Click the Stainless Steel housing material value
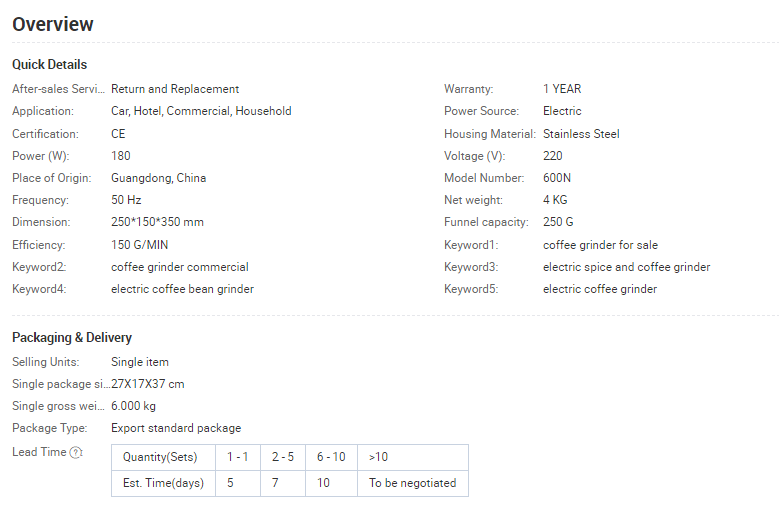Image resolution: width=779 pixels, height=514 pixels. click(581, 134)
